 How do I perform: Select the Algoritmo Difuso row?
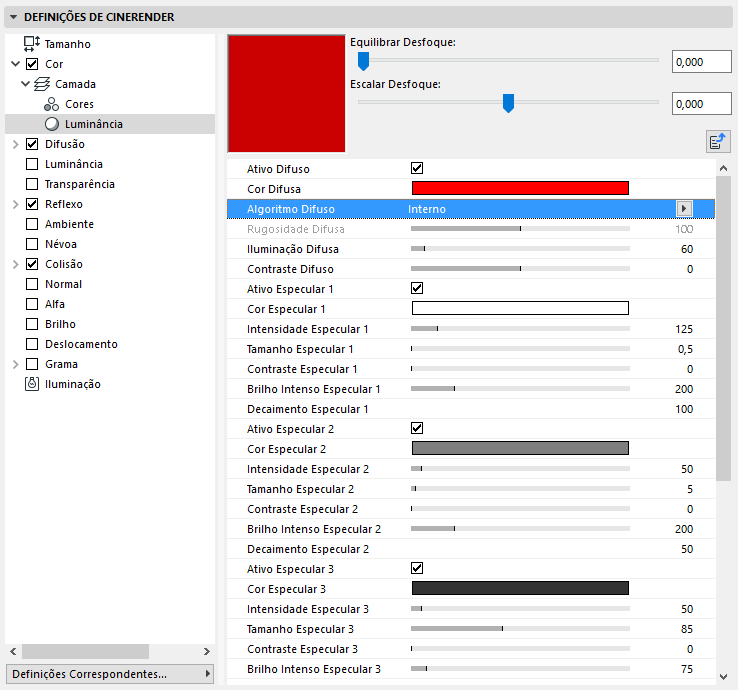pyautogui.click(x=471, y=209)
